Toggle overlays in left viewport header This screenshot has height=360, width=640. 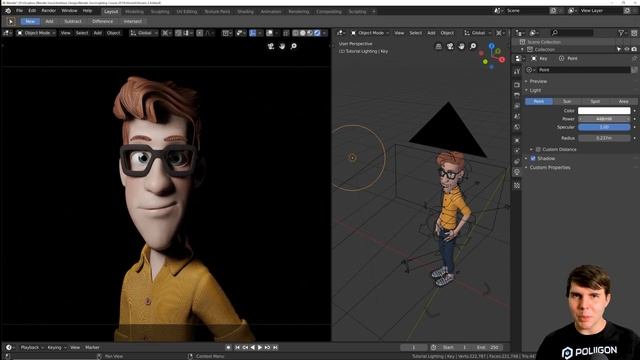tap(269, 33)
